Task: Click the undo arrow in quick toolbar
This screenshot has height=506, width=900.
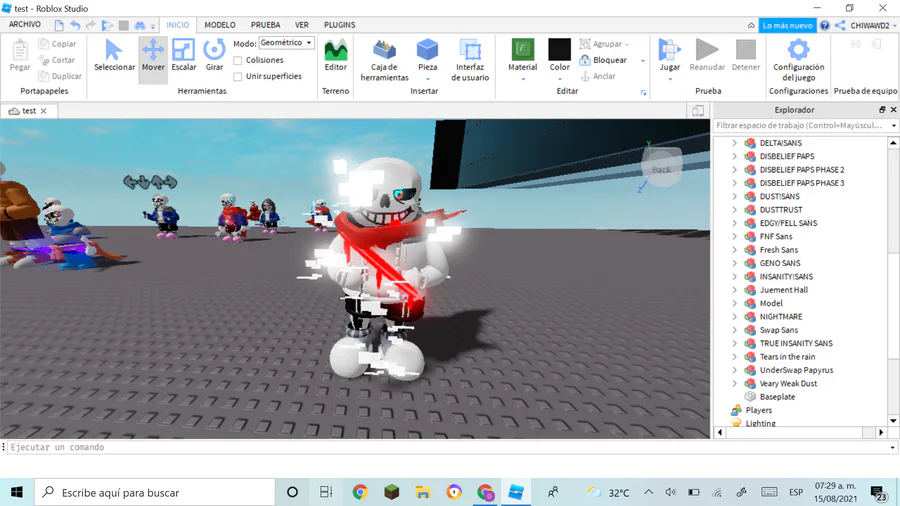Action: click(75, 25)
